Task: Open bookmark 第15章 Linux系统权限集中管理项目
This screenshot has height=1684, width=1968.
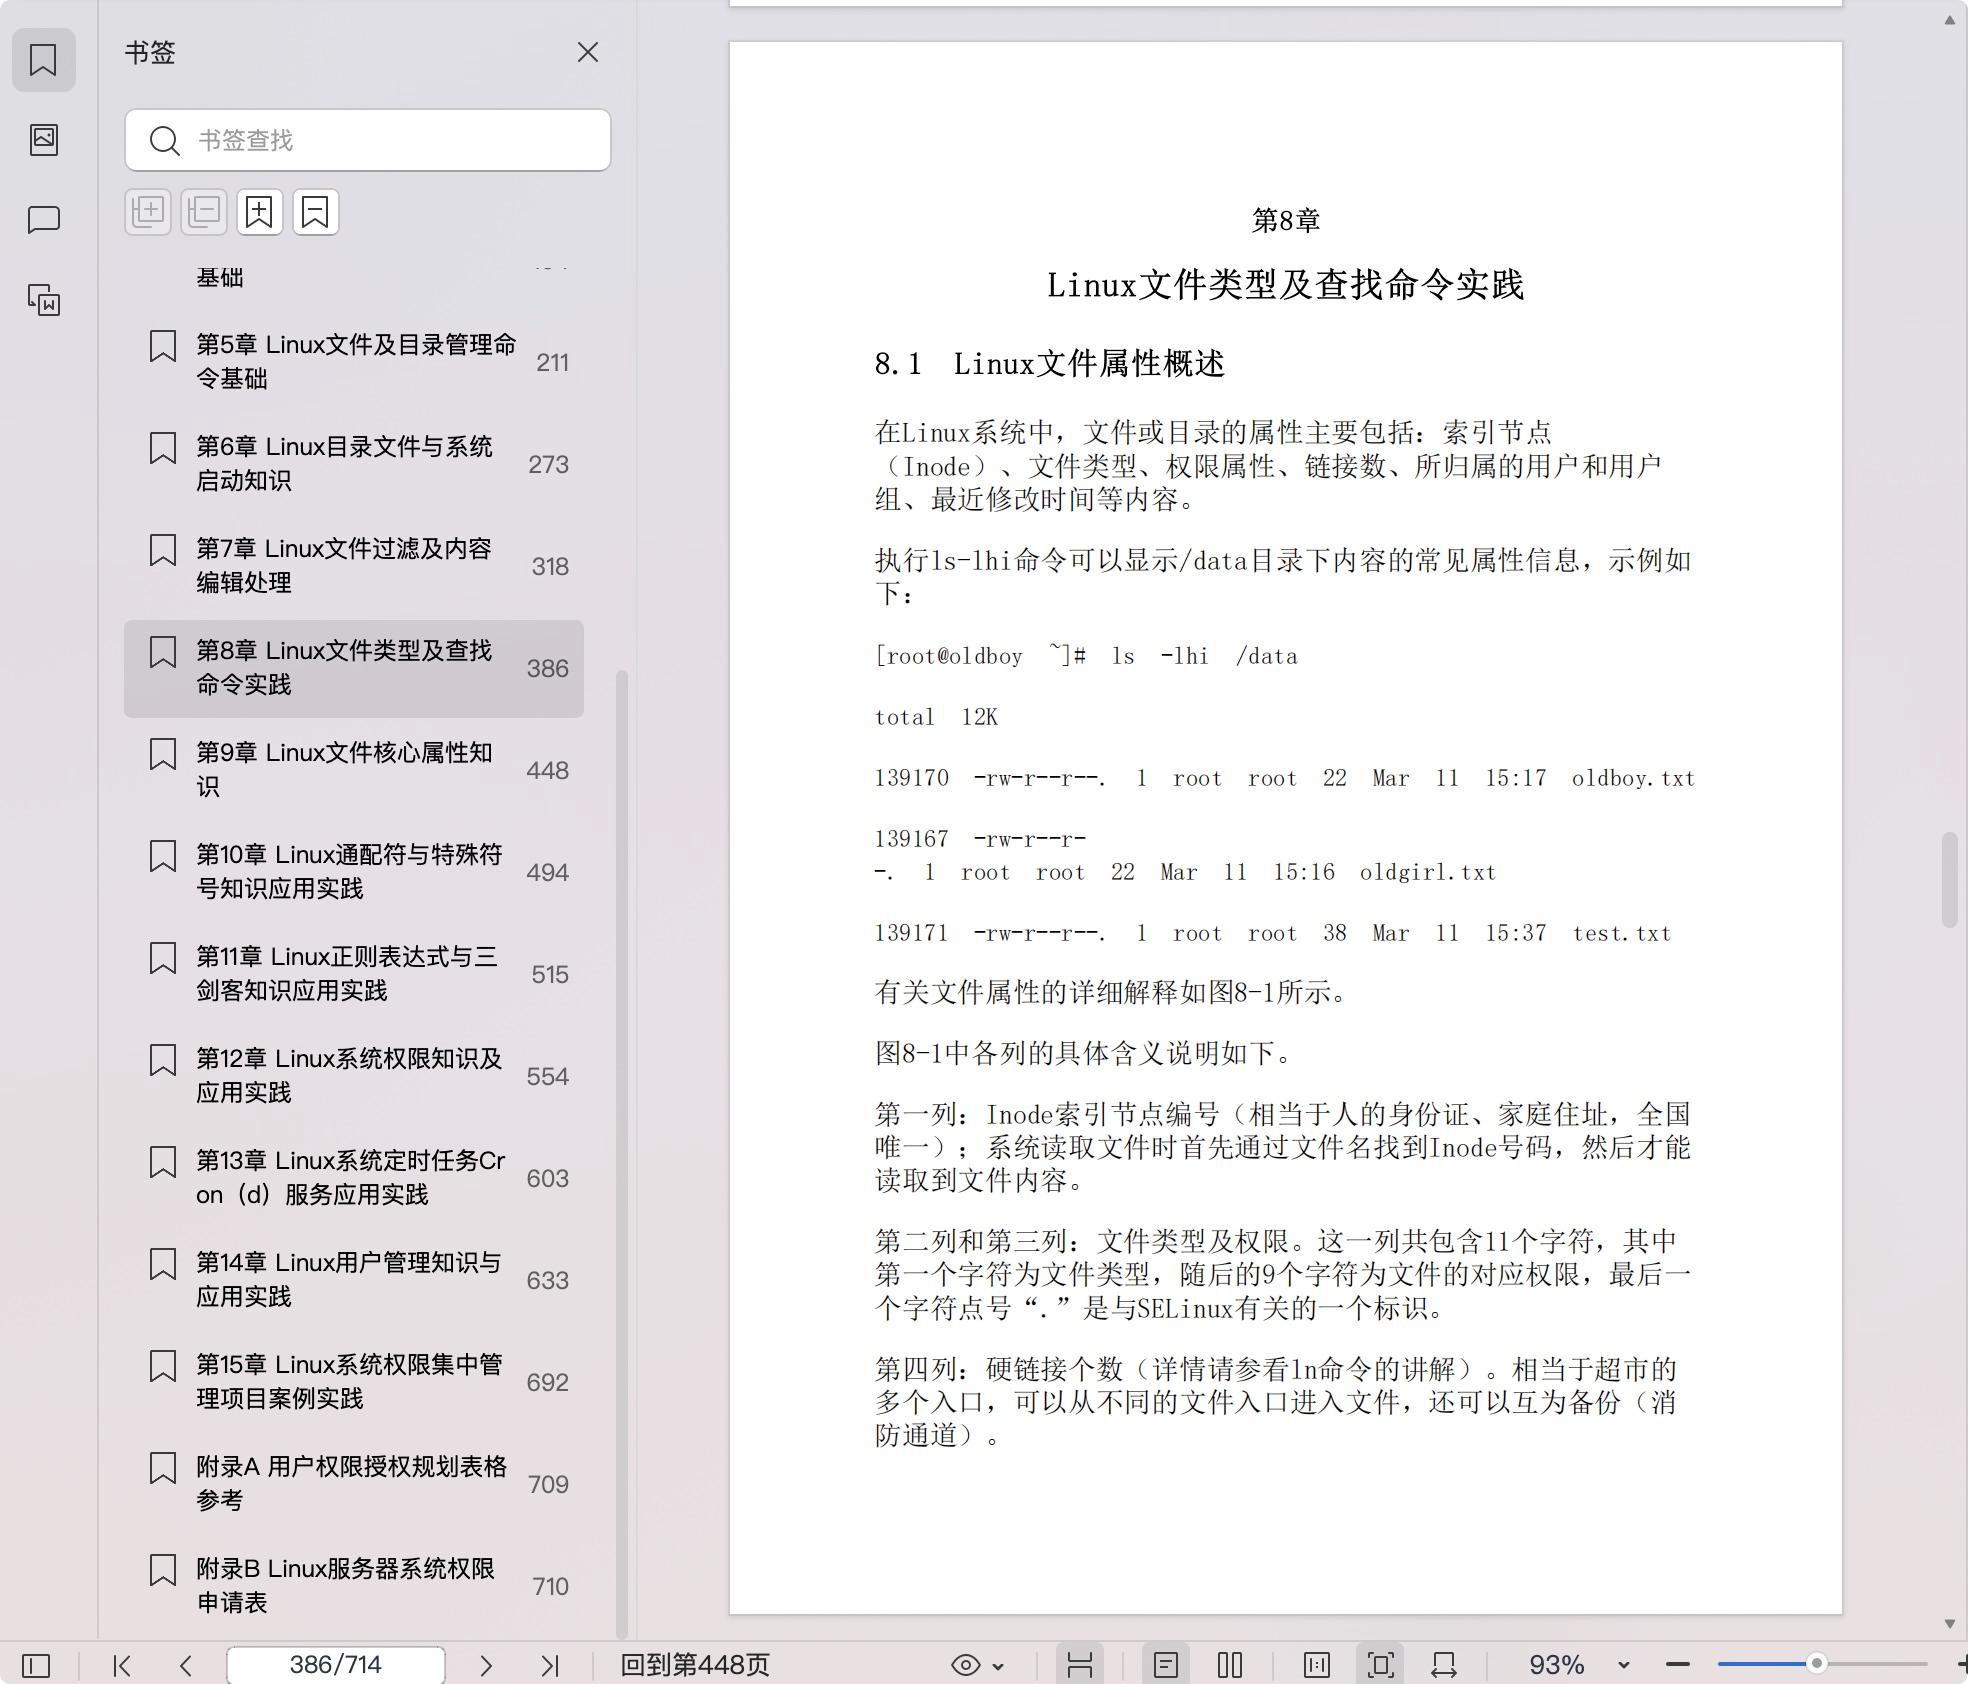Action: pyautogui.click(x=354, y=1382)
